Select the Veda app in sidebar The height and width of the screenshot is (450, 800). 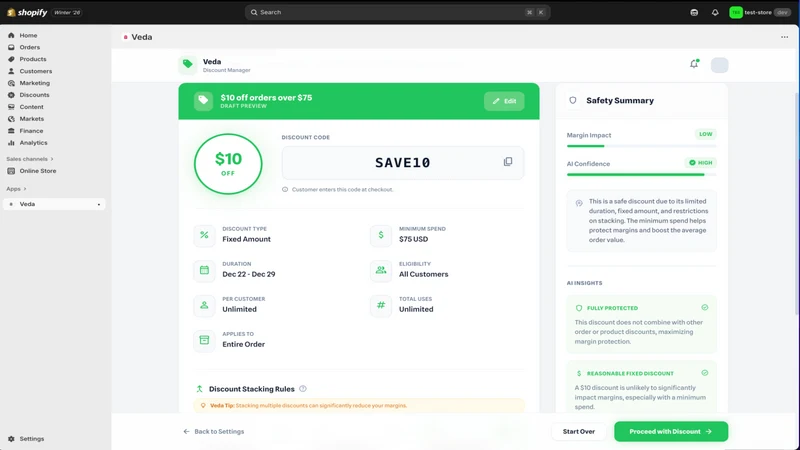coord(54,204)
